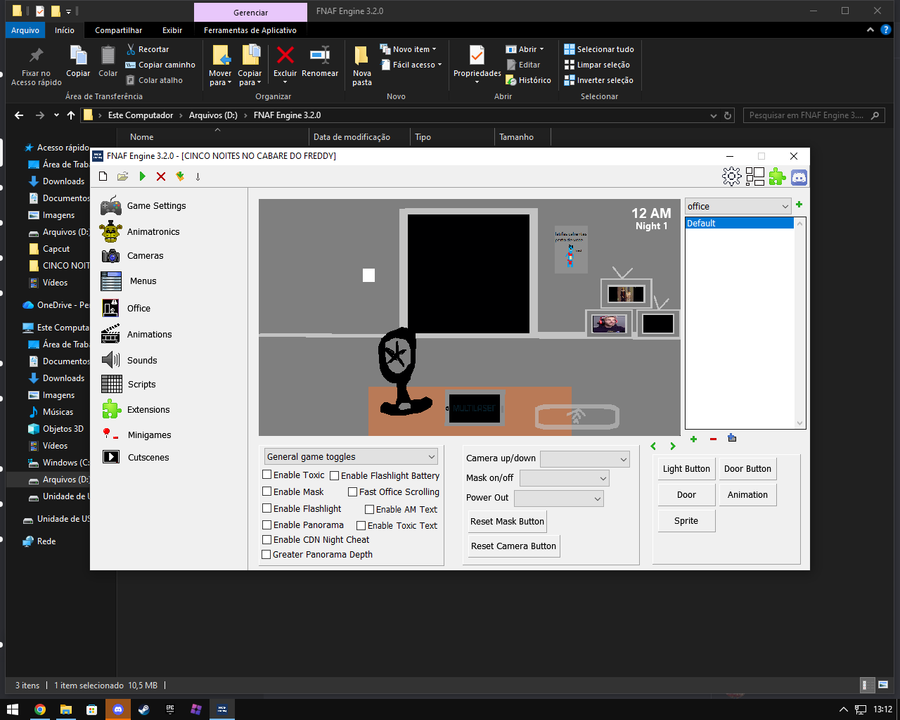Open Minigames section in sidebar
Image resolution: width=900 pixels, height=720 pixels.
[136, 435]
